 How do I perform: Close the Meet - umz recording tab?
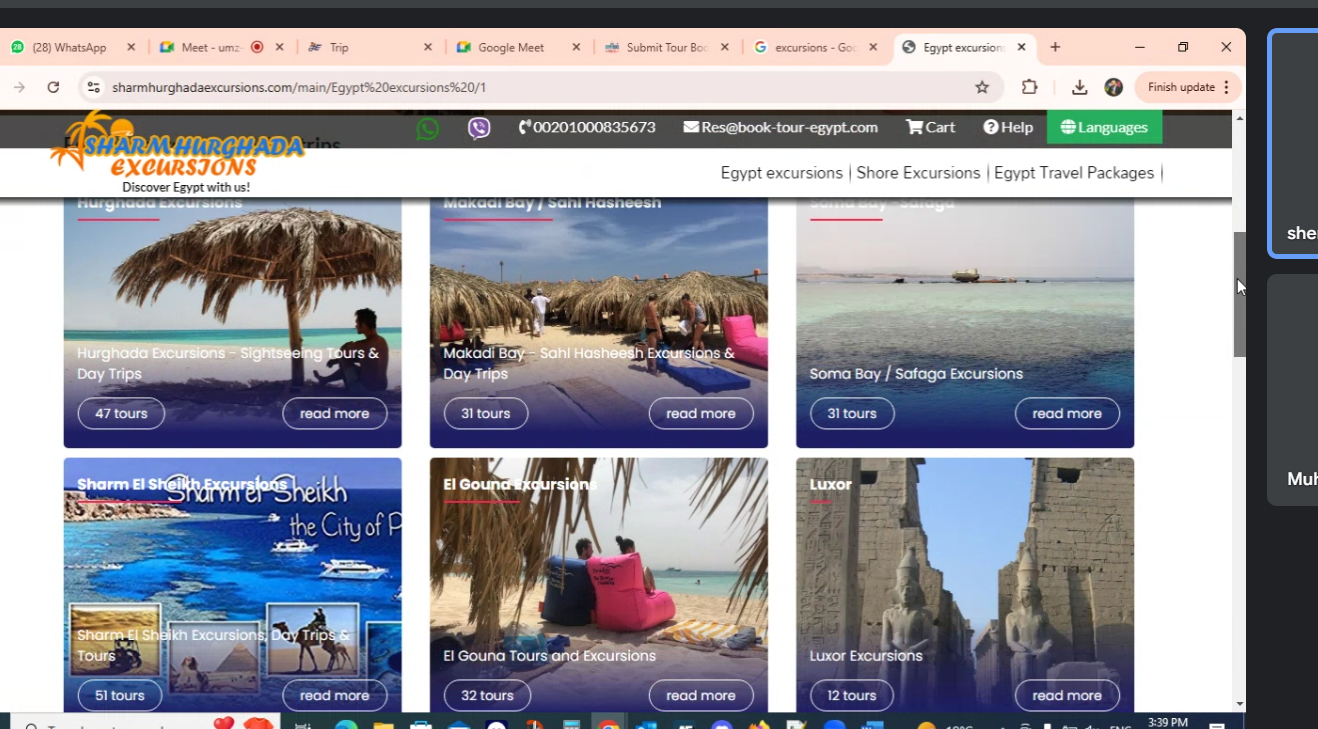(x=279, y=47)
